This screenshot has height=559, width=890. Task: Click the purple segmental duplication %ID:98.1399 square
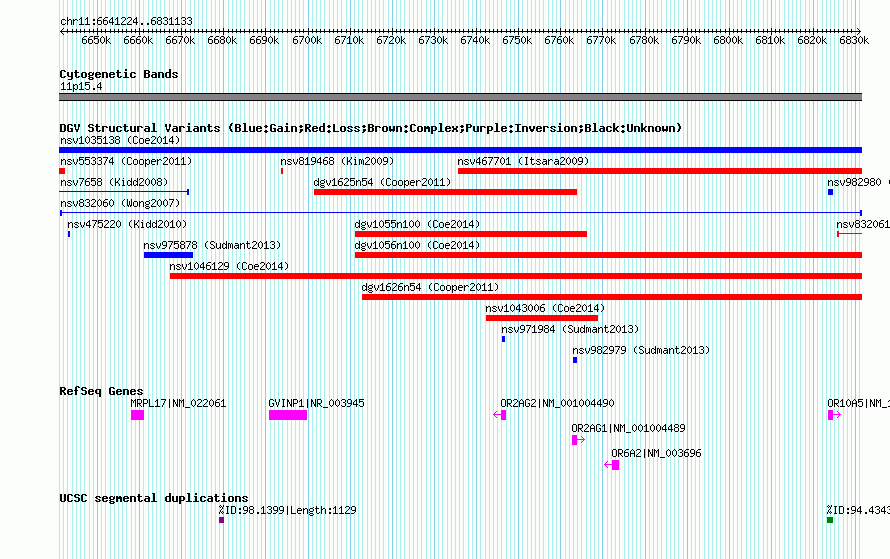221,520
